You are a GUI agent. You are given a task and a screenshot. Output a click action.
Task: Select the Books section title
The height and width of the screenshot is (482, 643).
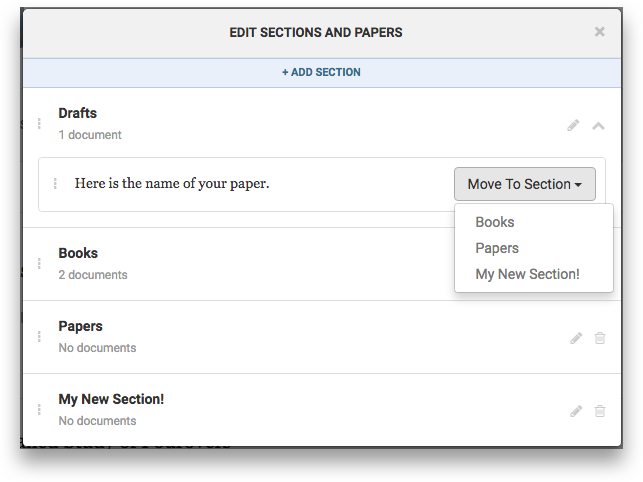(x=78, y=253)
